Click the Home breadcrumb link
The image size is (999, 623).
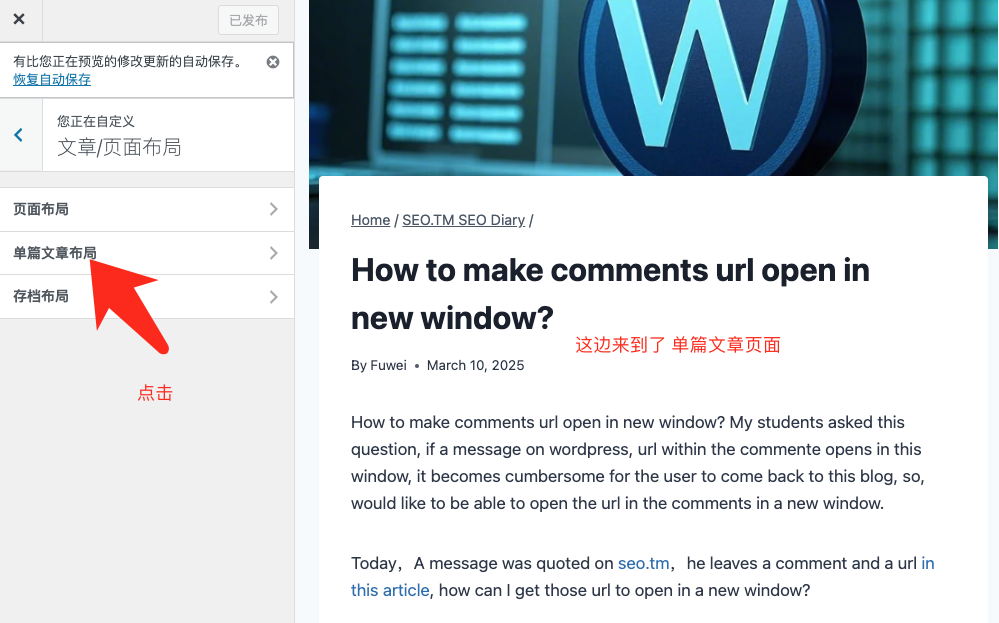pyautogui.click(x=370, y=220)
